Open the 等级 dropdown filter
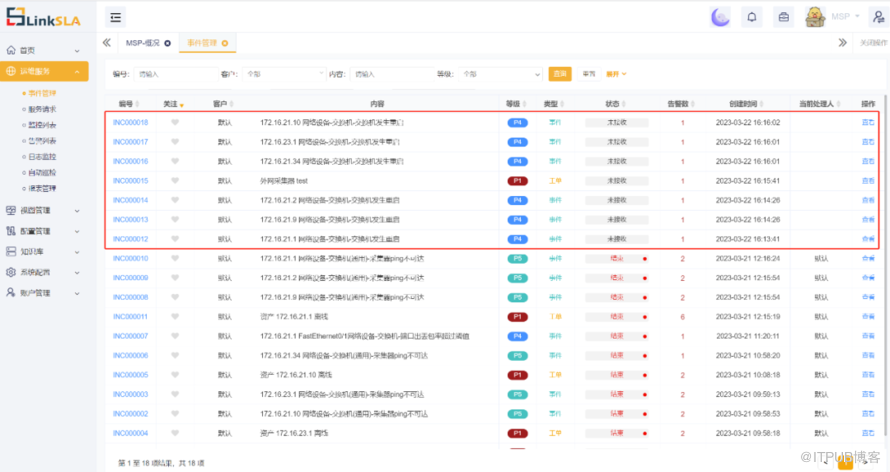This screenshot has height=472, width=890. [498, 74]
